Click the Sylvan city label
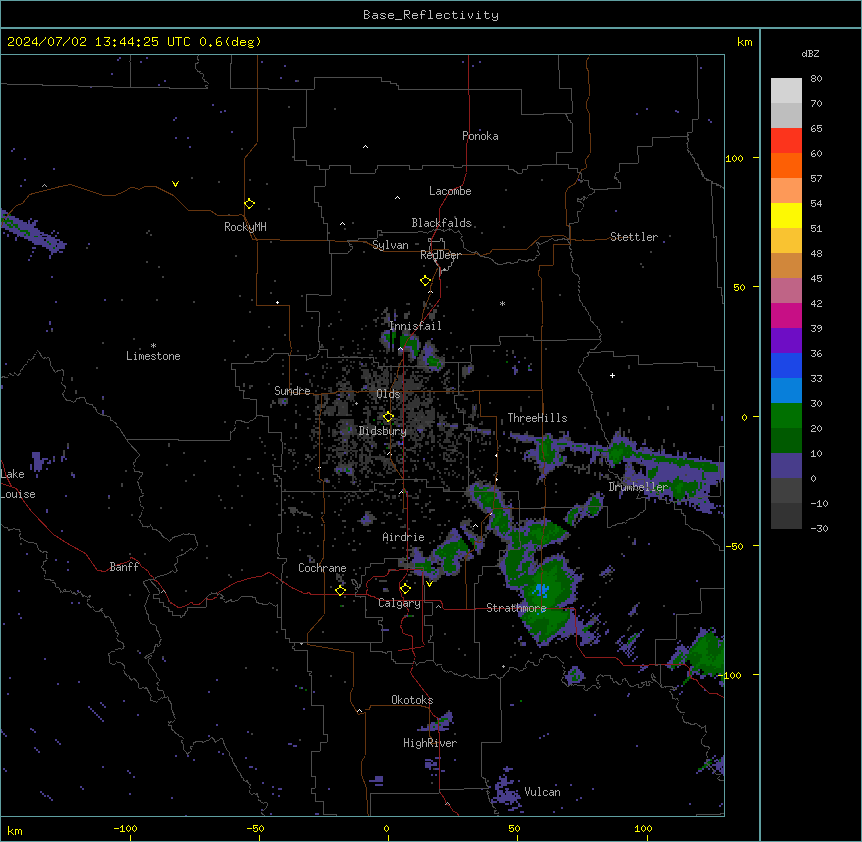Viewport: 862px width, 842px height. pyautogui.click(x=390, y=245)
